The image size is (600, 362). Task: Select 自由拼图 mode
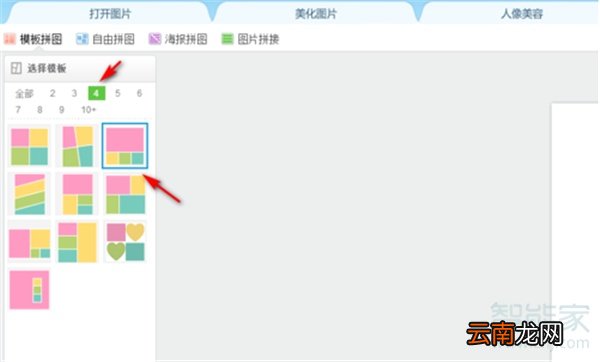tap(106, 39)
